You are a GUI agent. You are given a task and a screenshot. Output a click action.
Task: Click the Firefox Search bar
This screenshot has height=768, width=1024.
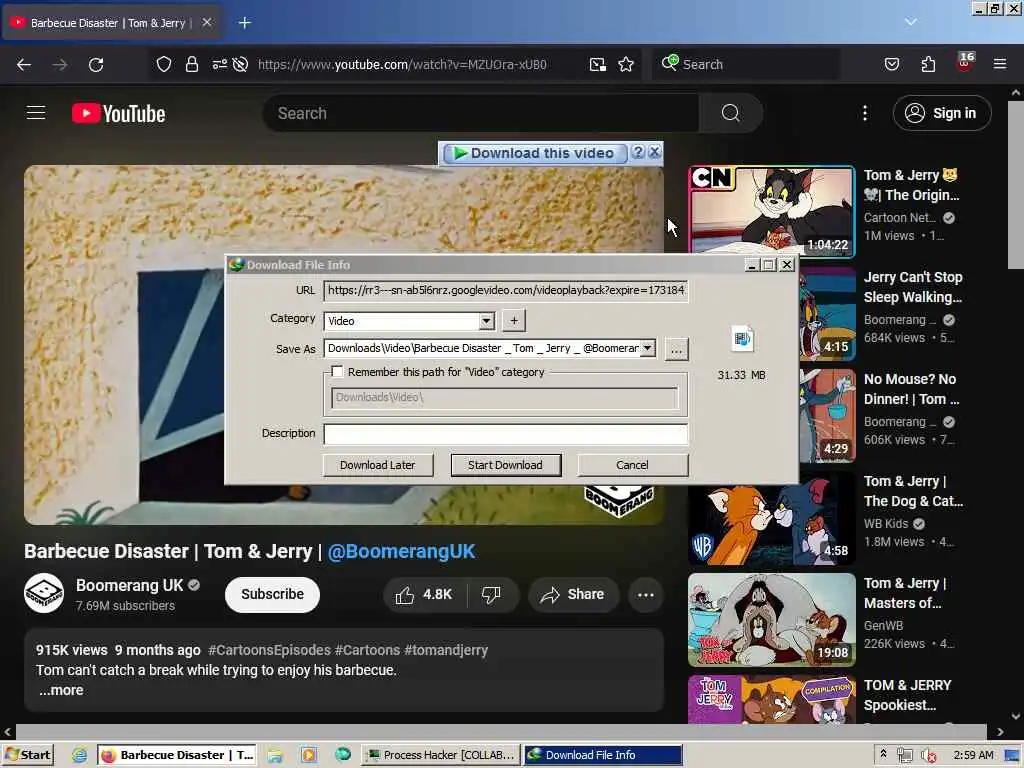coord(745,64)
